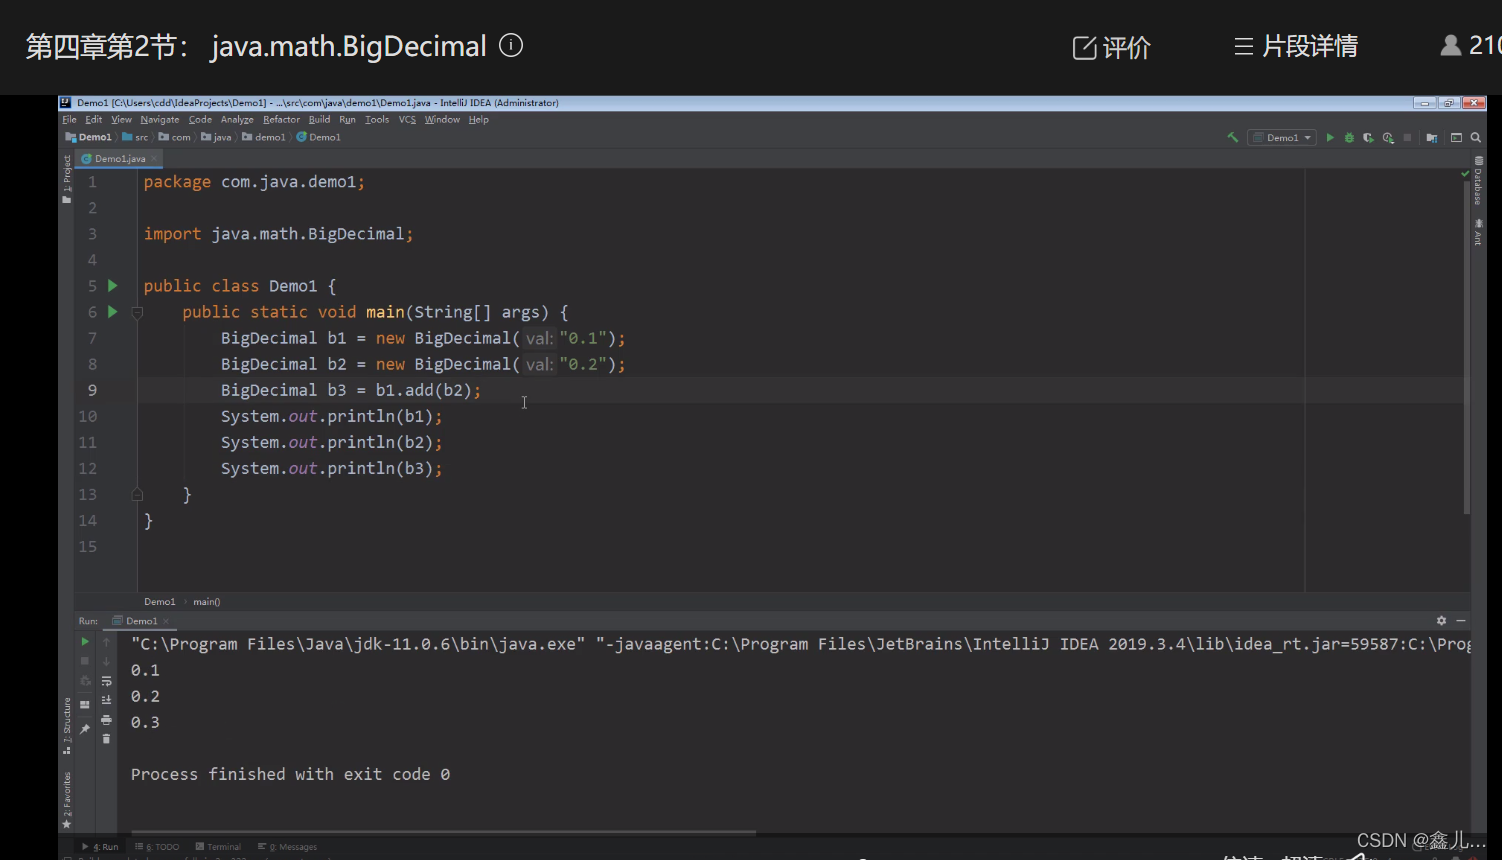Image resolution: width=1502 pixels, height=860 pixels.
Task: Open the Help menu
Action: (x=479, y=120)
